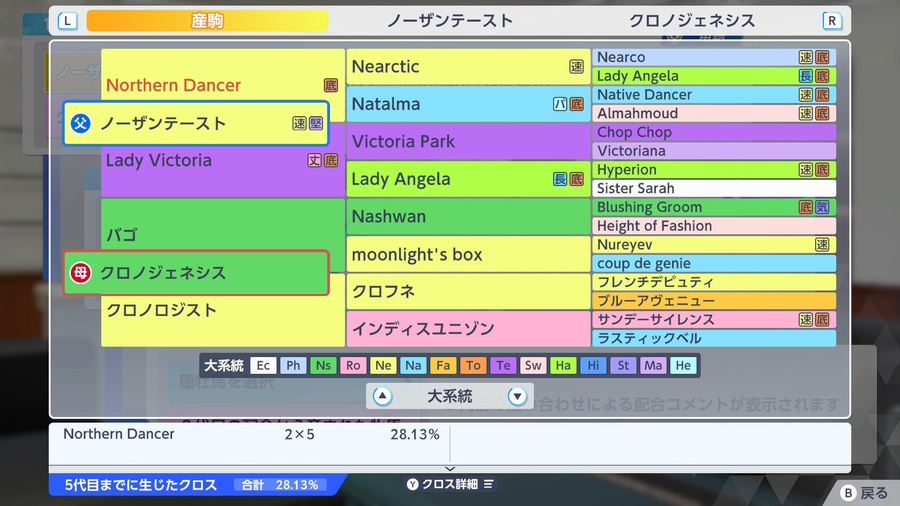This screenshot has height=506, width=900.
Task: Click the ラスティックベル row
Action: click(x=714, y=338)
